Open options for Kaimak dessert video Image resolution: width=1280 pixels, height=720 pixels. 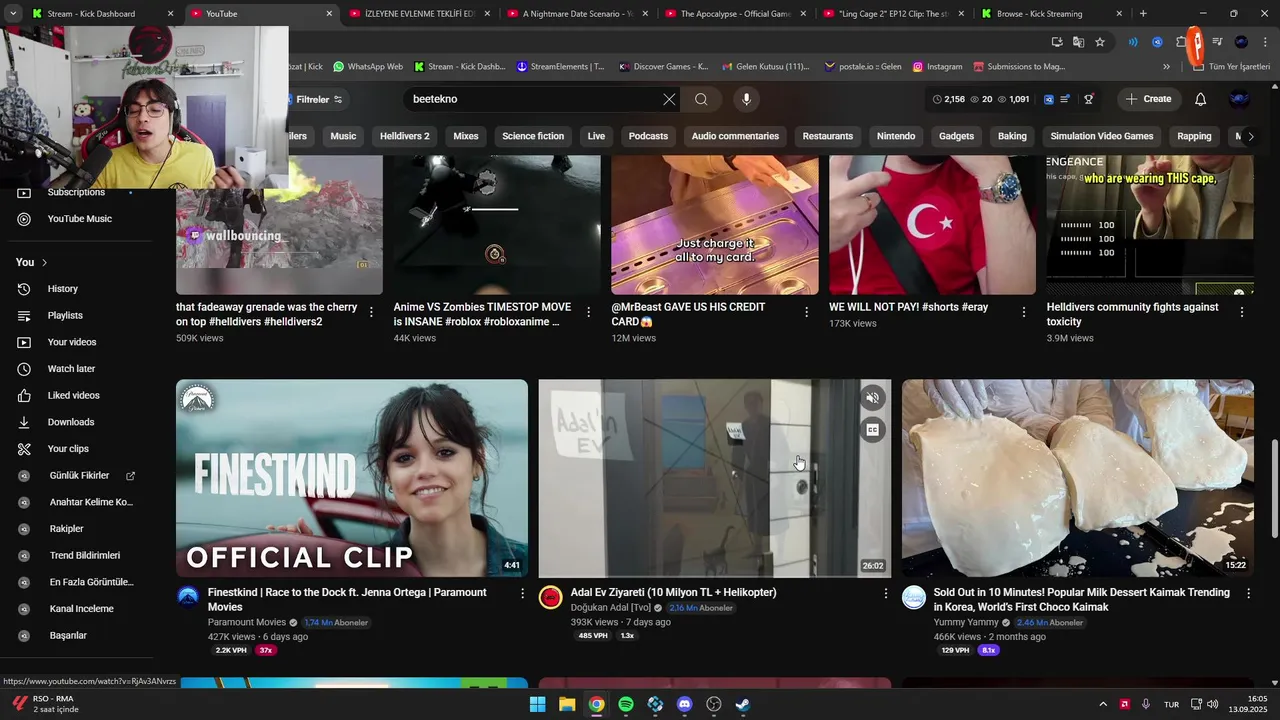[1248, 593]
